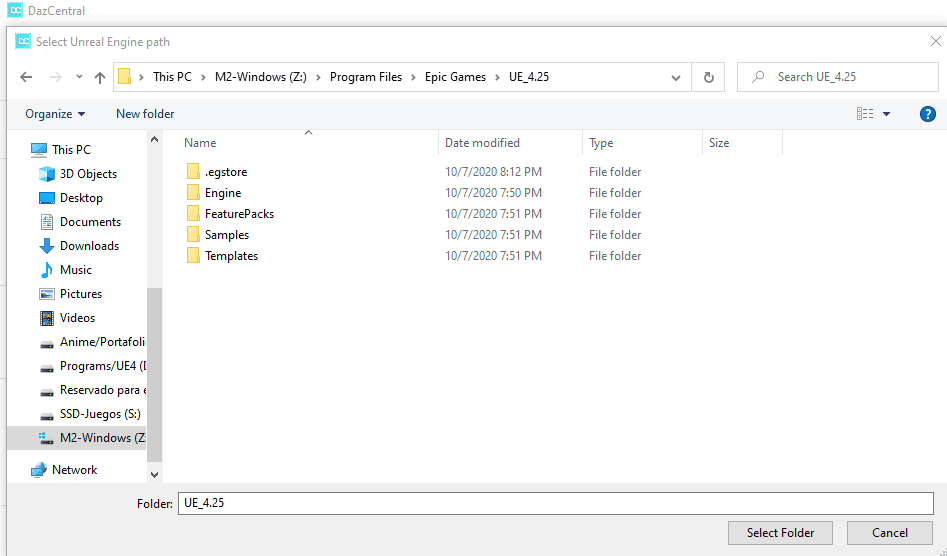
Task: Open the Organize menu
Action: pyautogui.click(x=55, y=114)
